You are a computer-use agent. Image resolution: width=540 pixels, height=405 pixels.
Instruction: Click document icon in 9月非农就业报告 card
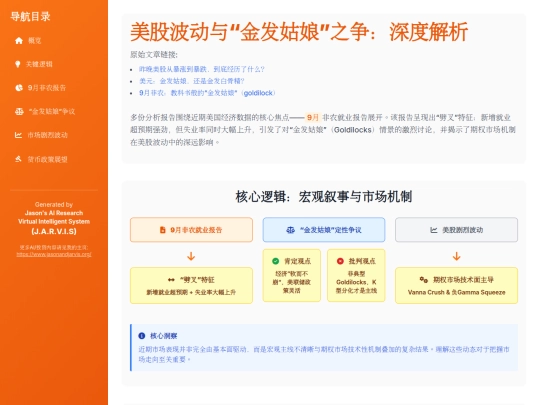(163, 230)
